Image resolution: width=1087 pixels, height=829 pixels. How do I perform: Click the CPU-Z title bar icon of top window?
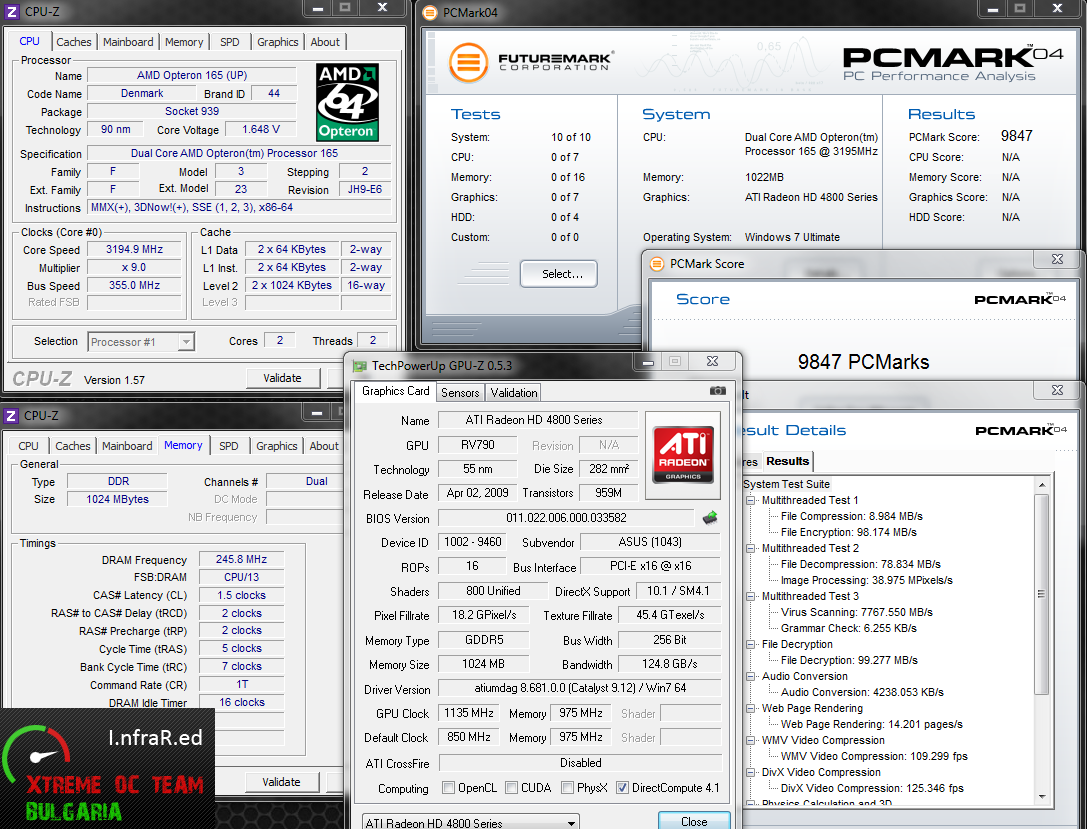(11, 12)
